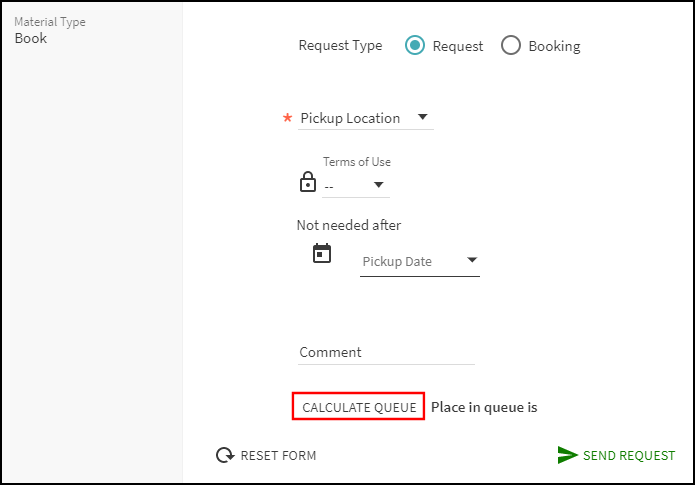The image size is (695, 485).
Task: Click the Reset Form text button
Action: point(278,456)
